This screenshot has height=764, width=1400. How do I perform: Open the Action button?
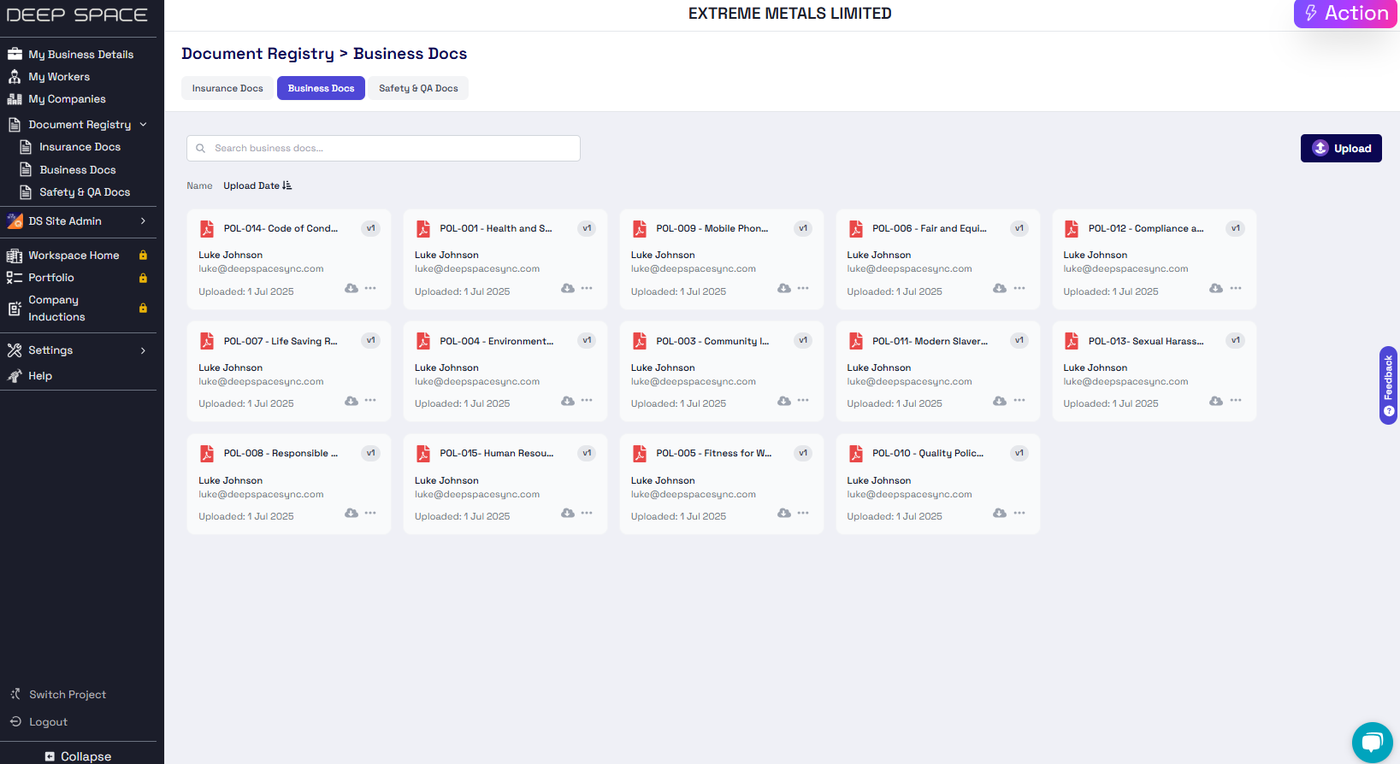(1346, 14)
